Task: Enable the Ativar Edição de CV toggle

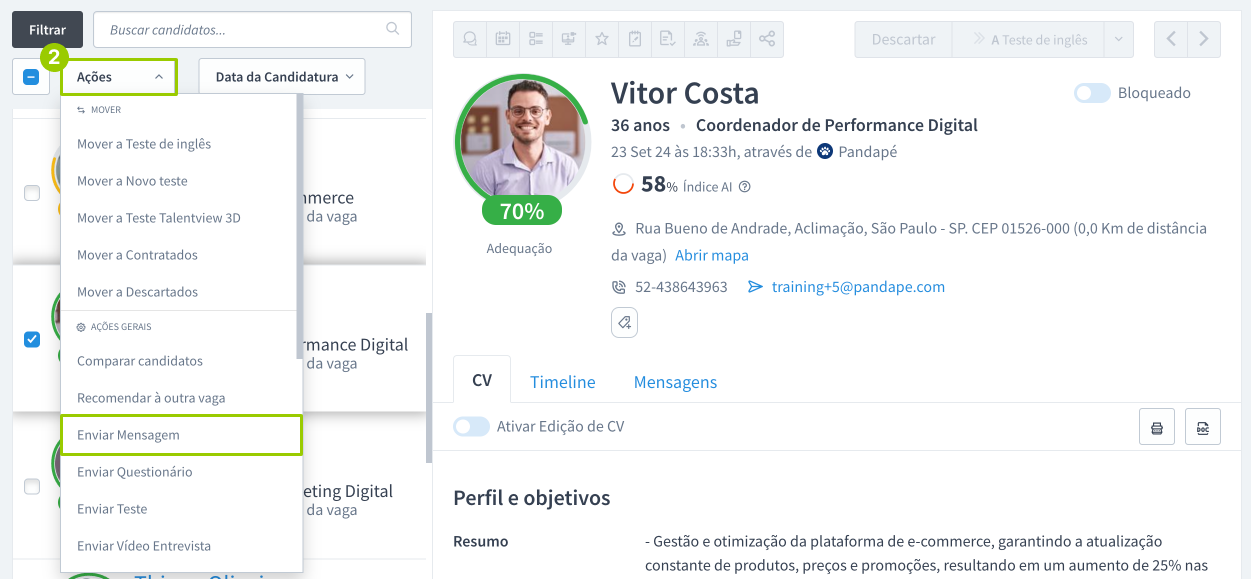Action: point(471,427)
